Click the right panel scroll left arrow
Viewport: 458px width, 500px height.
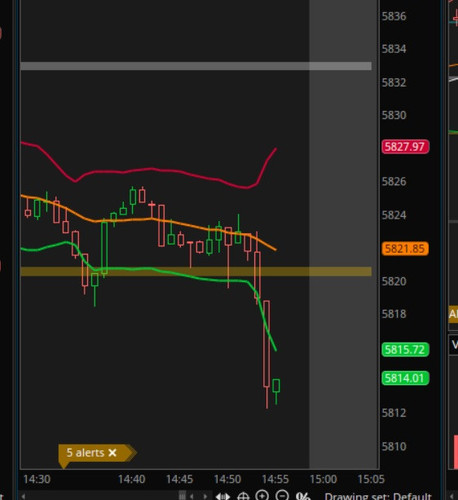coord(452,496)
